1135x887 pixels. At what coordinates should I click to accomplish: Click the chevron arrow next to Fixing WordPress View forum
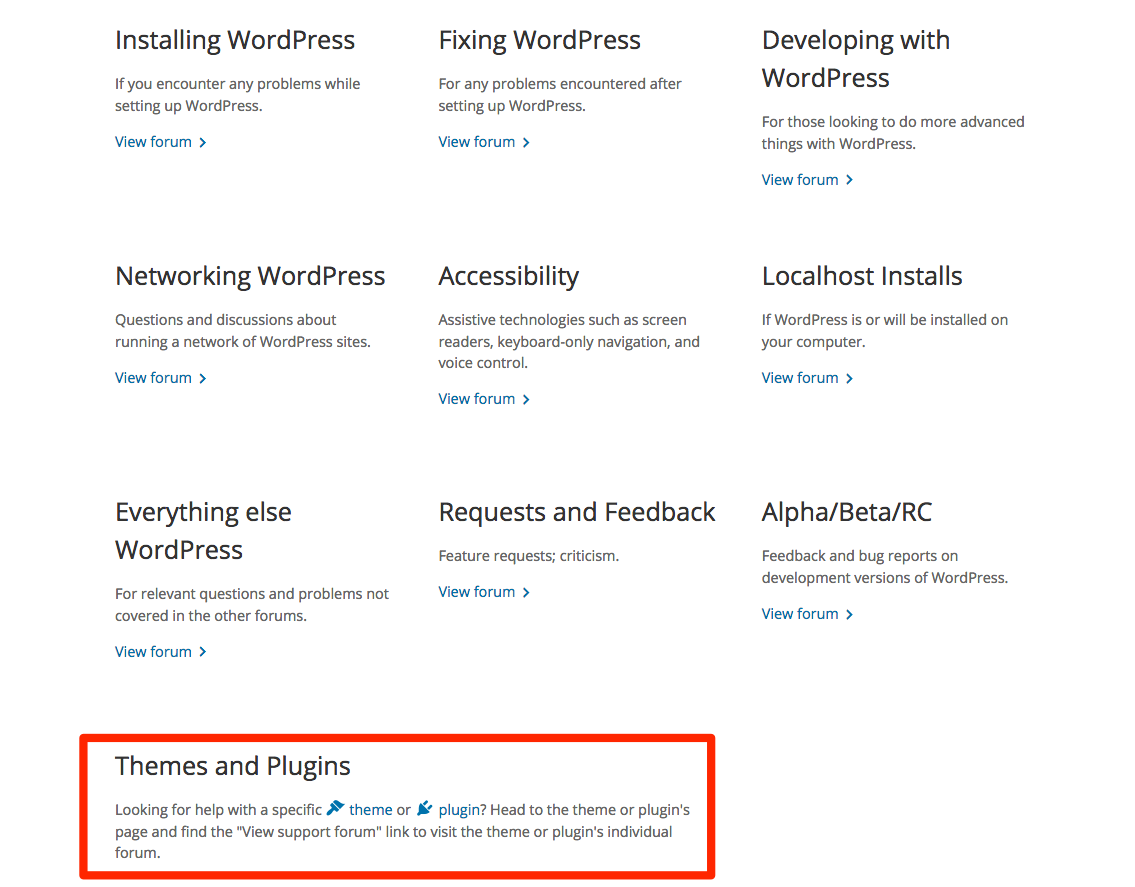526,143
